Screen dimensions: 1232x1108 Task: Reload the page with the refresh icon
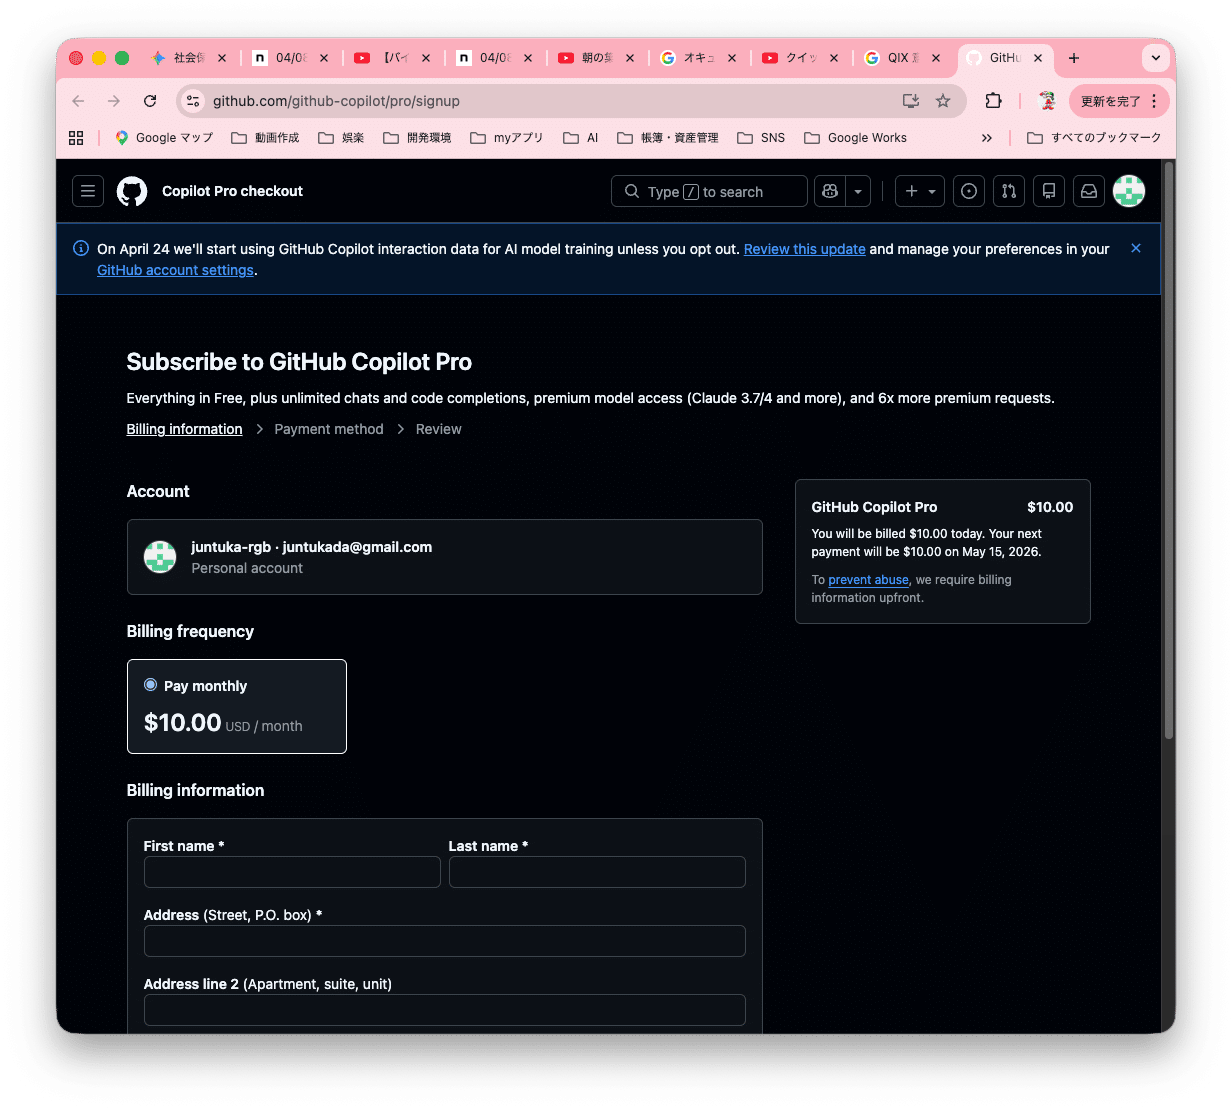click(150, 101)
